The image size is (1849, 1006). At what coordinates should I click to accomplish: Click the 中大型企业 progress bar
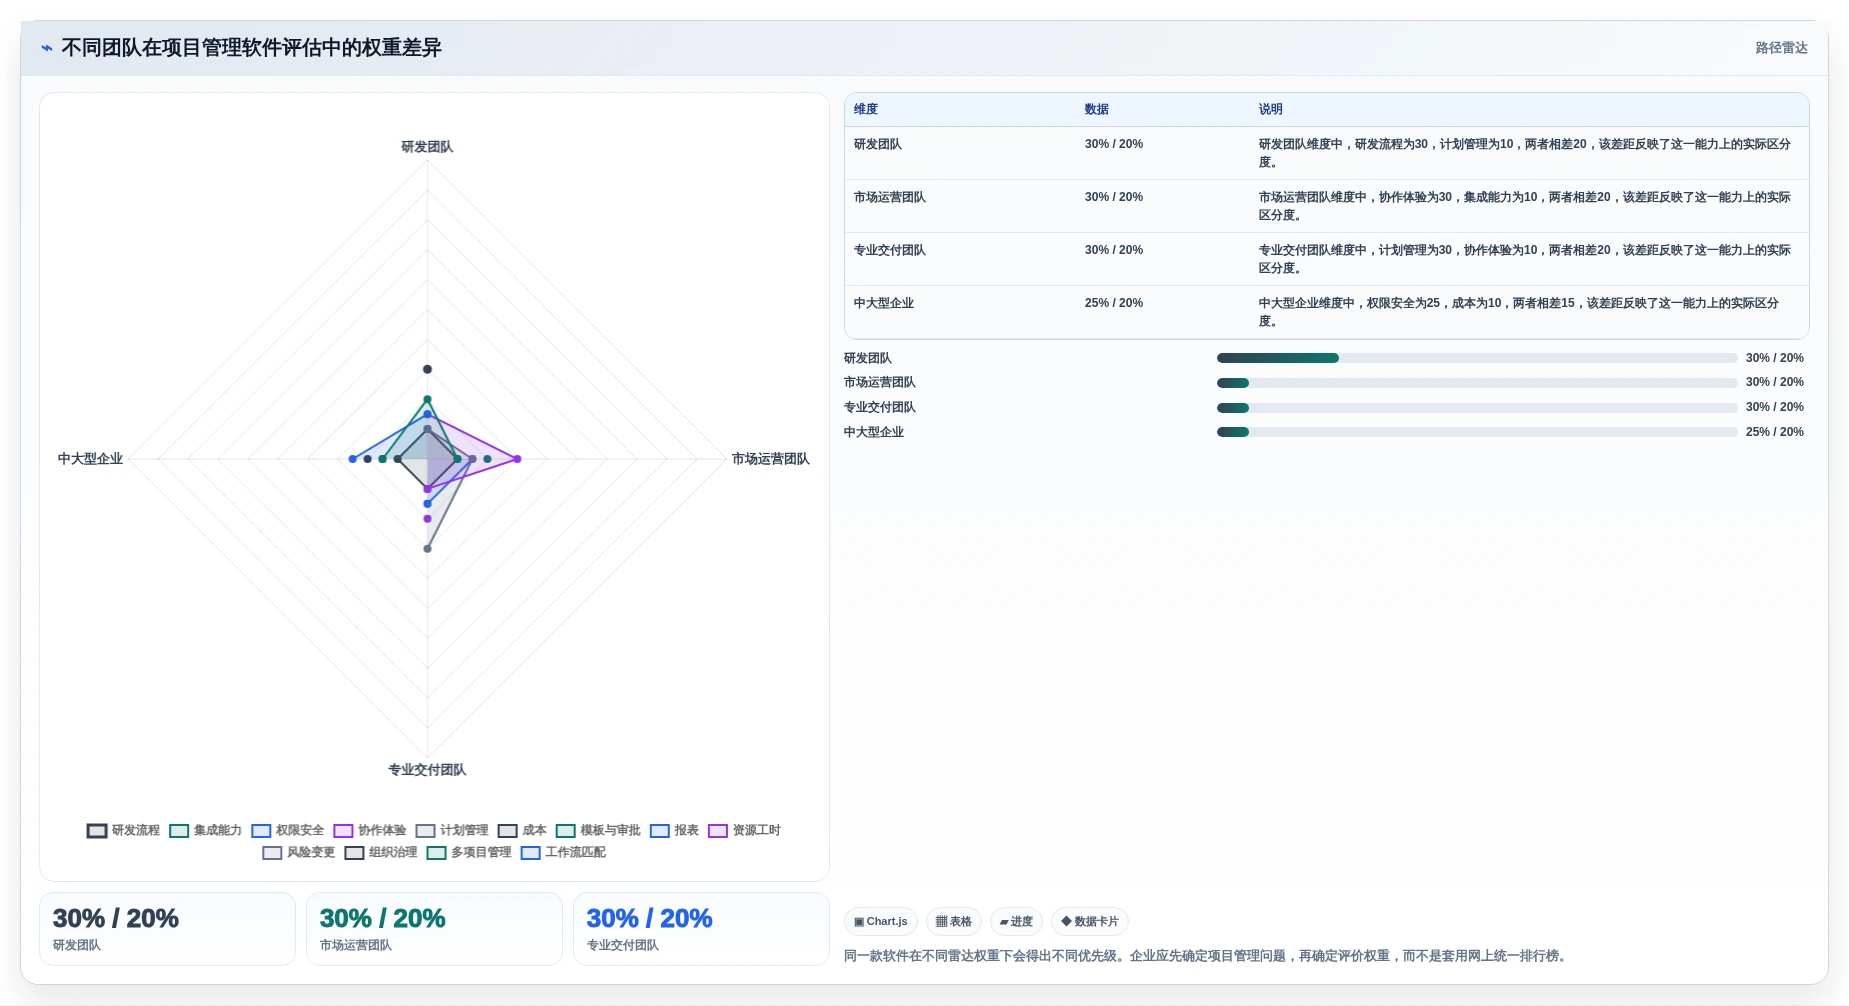coord(1477,432)
